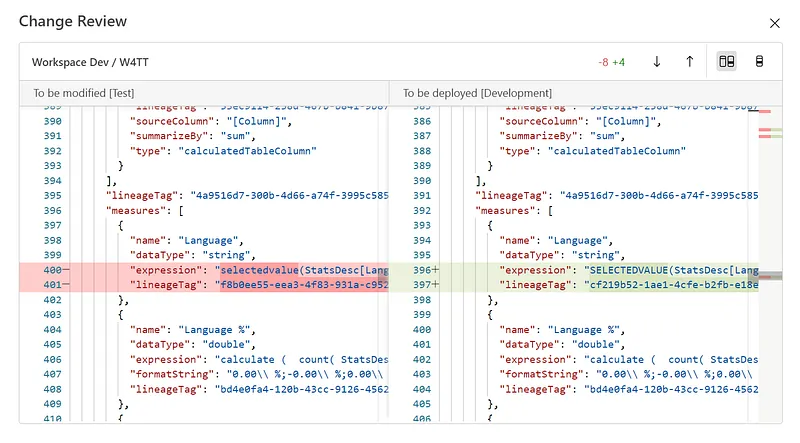Click the Workspace Dev / W4TT title
The height and width of the screenshot is (443, 800).
point(90,62)
